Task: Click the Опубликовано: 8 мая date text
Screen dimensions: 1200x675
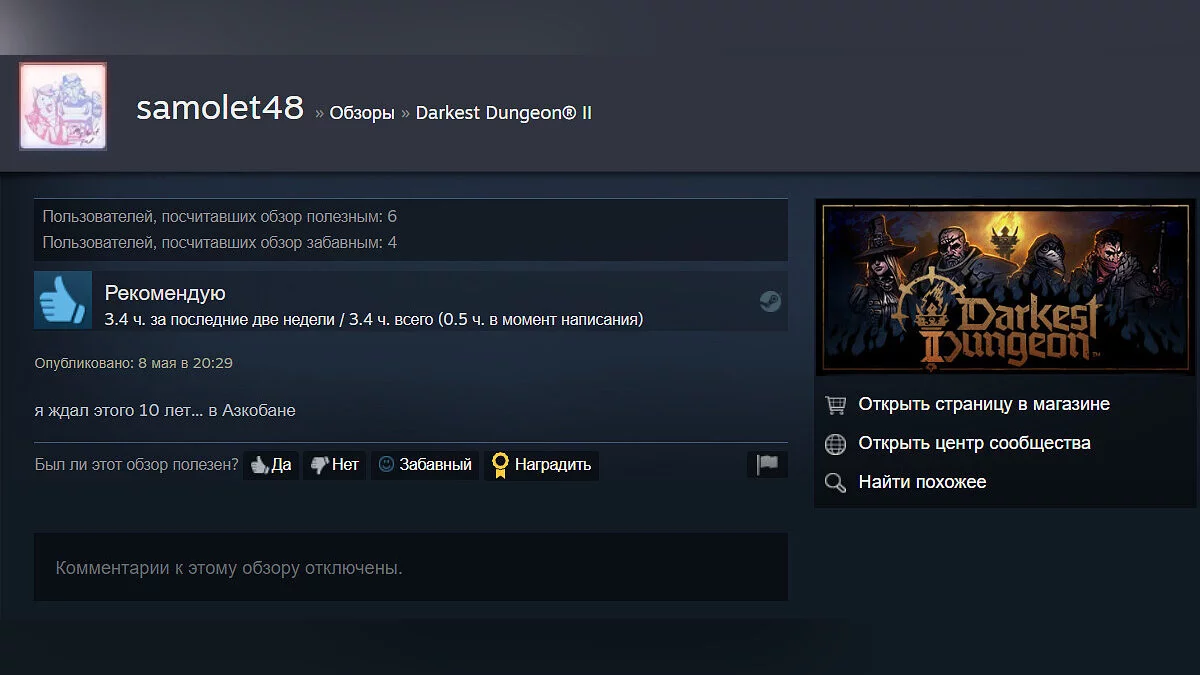Action: pyautogui.click(x=133, y=363)
